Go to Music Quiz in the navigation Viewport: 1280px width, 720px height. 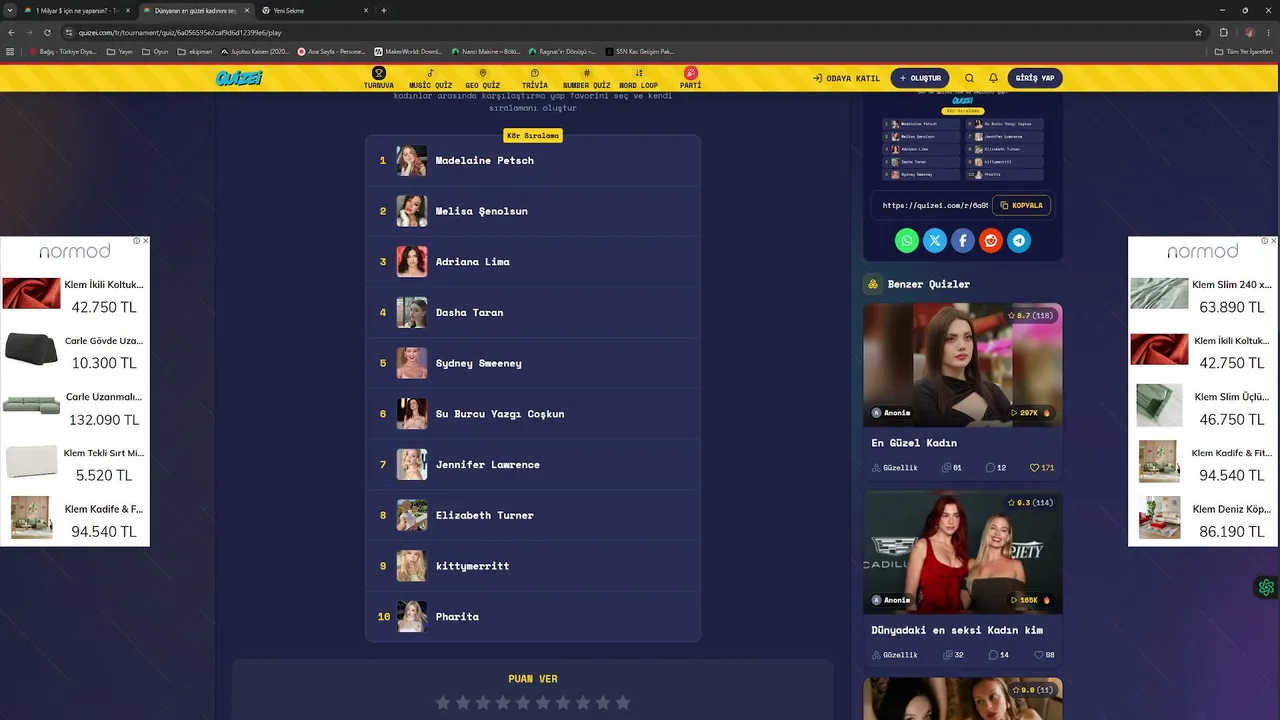click(x=430, y=78)
